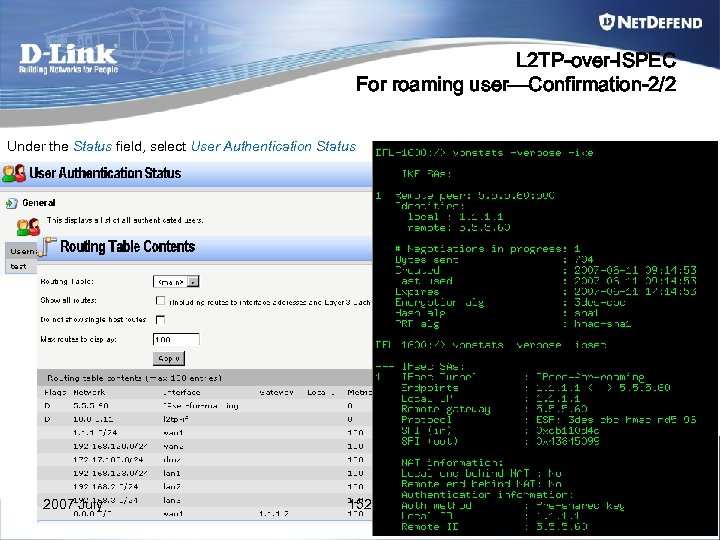Image resolution: width=720 pixels, height=540 pixels.
Task: Click the 'SPI (out)' terminal line
Action: coord(500,441)
